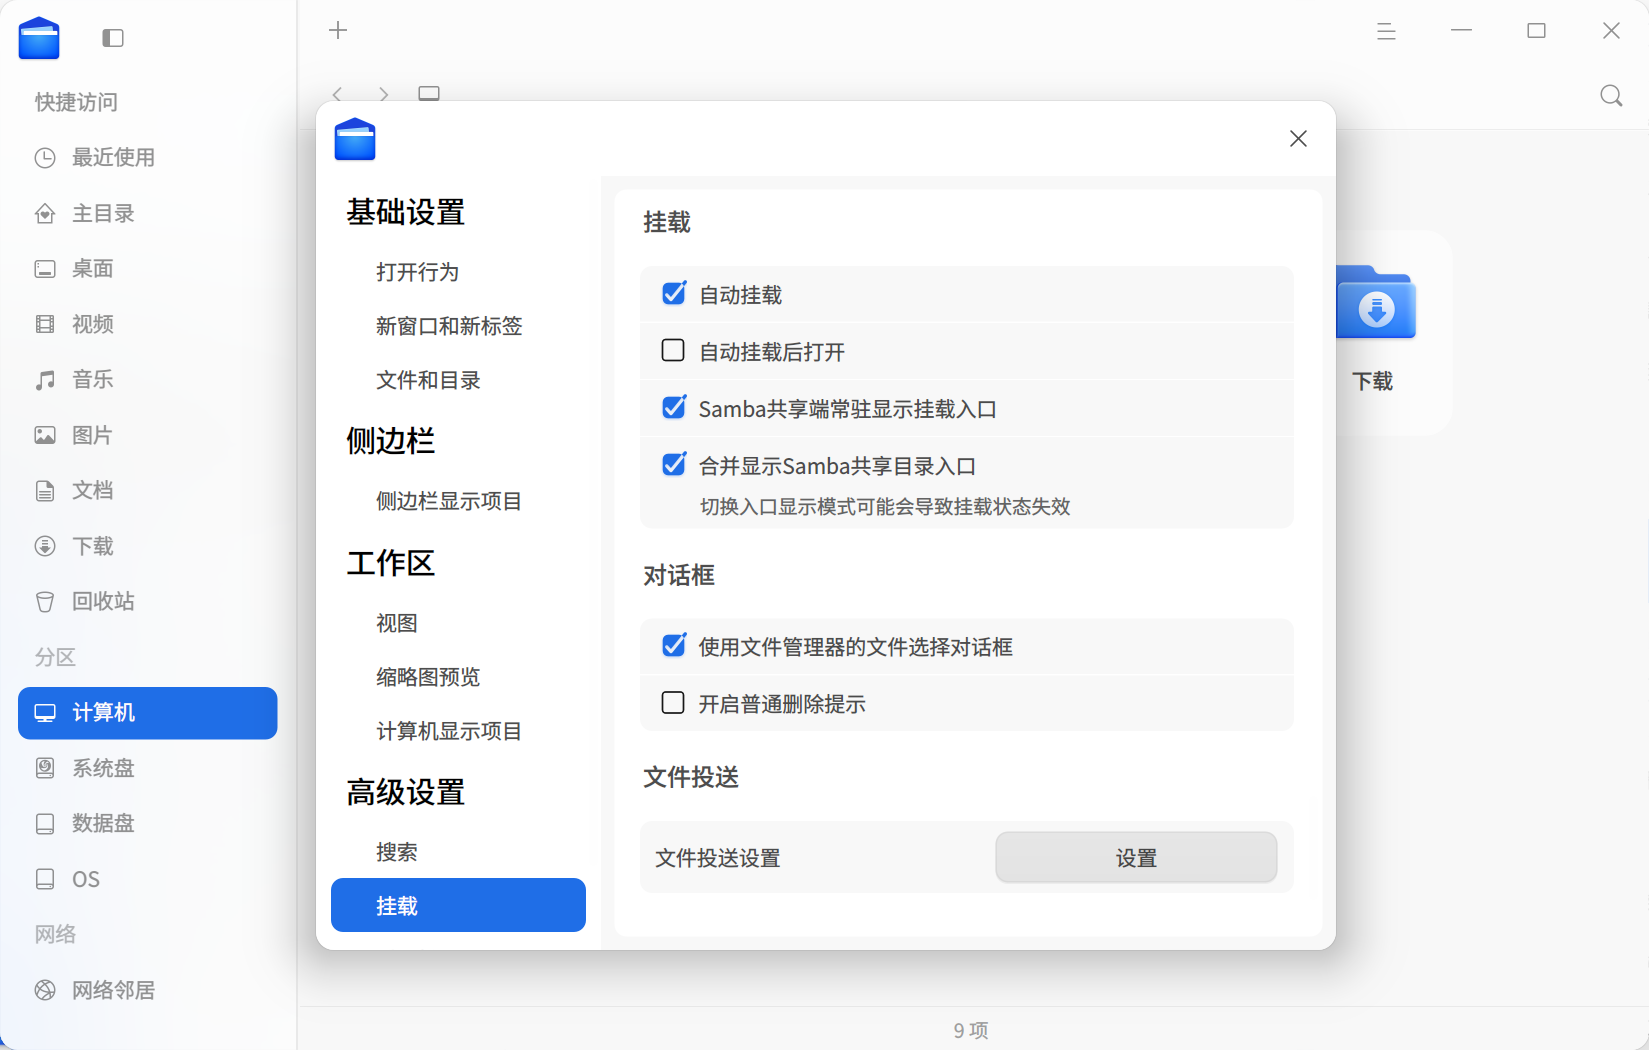The height and width of the screenshot is (1050, 1649).
Task: Select 新窗口和新标签 settings section
Action: pyautogui.click(x=458, y=326)
